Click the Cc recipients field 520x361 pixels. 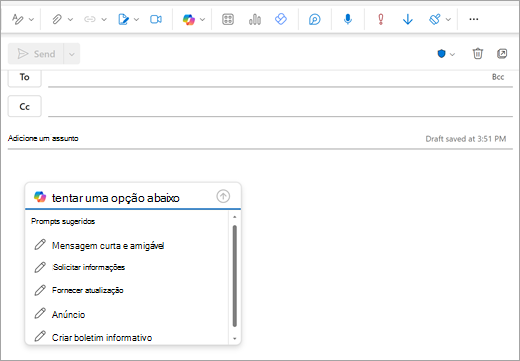coord(280,106)
